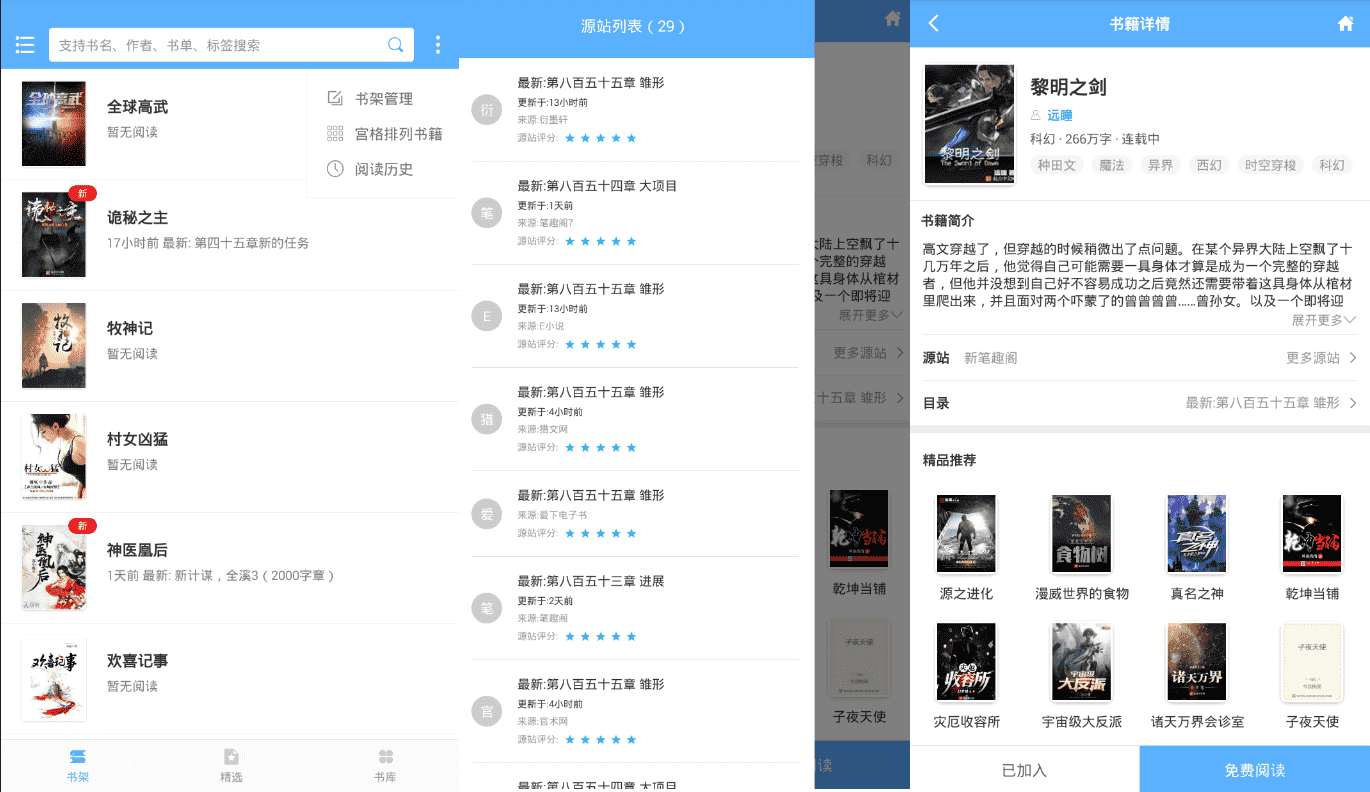Select 书架管理 menu item

coord(384,99)
